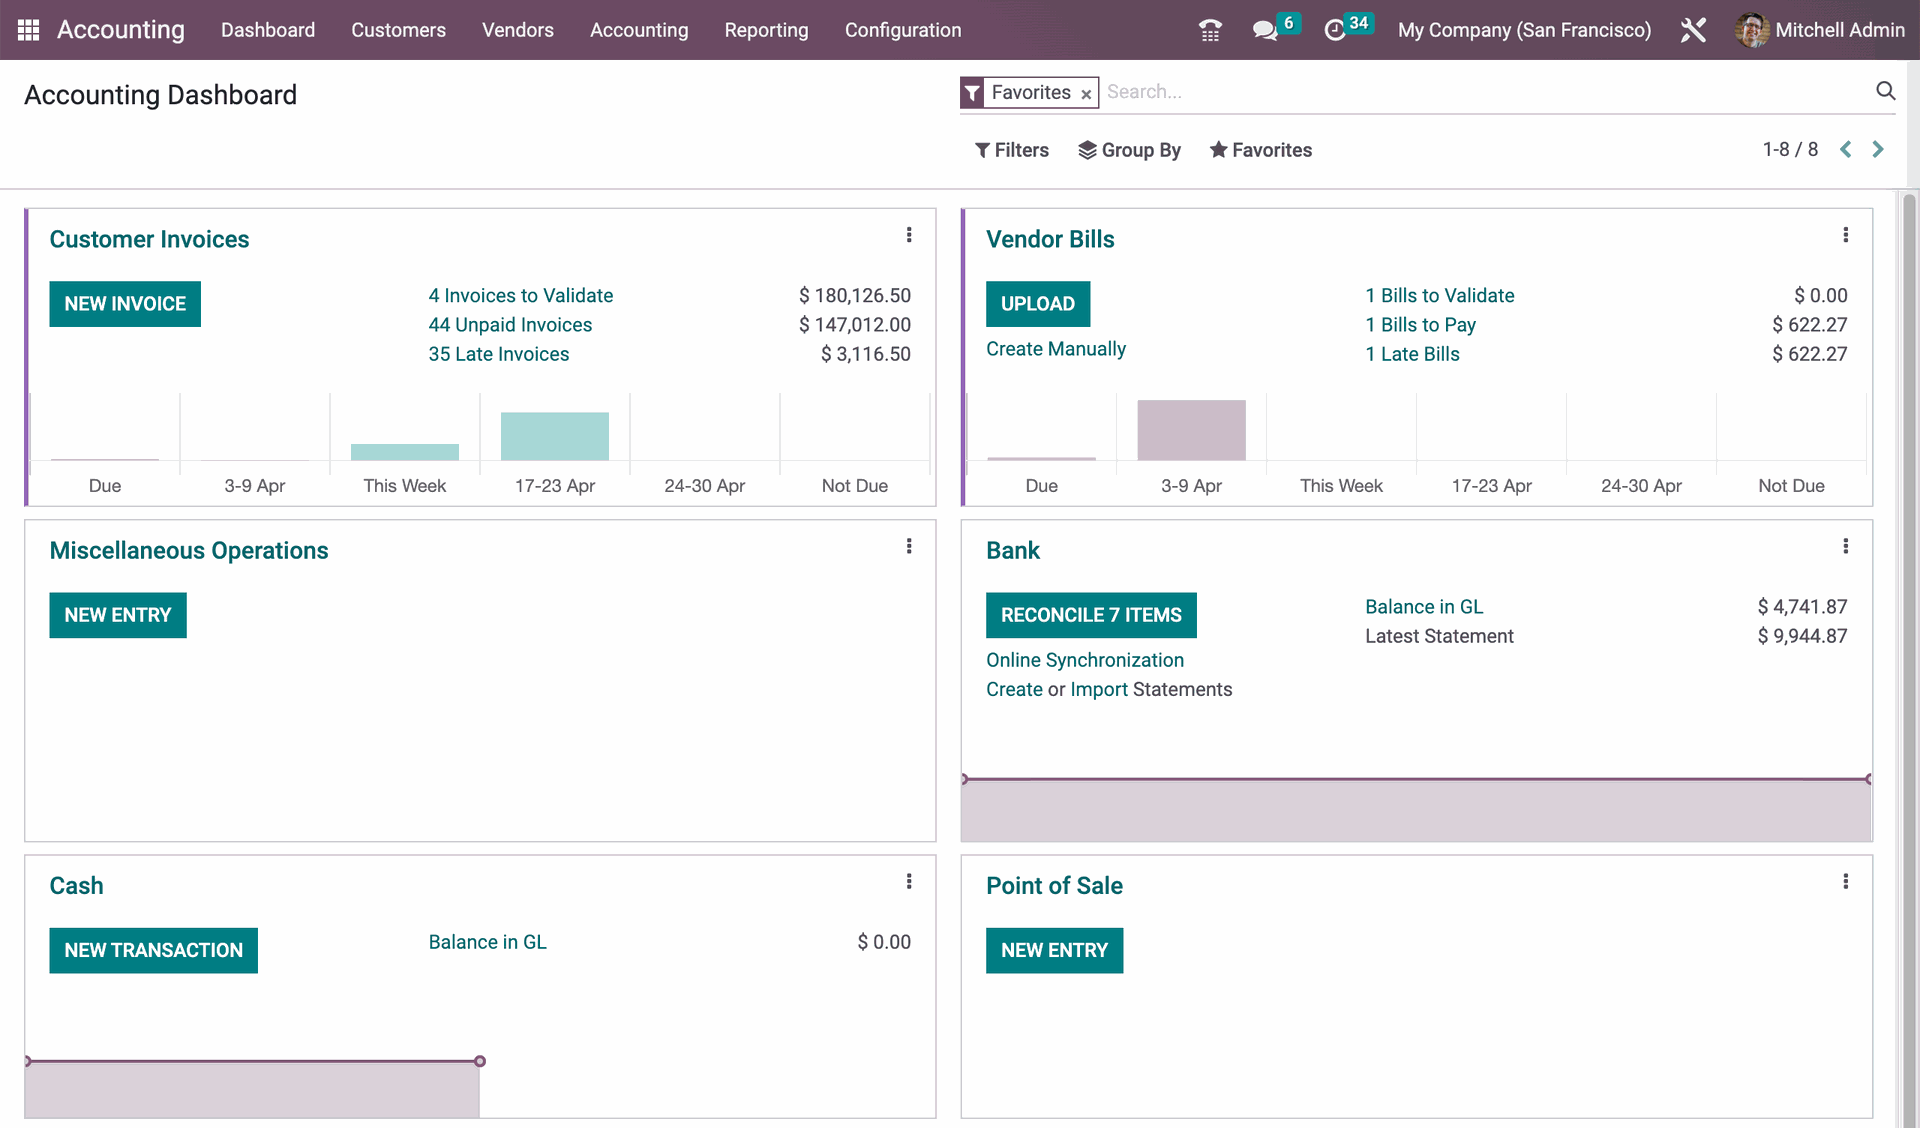This screenshot has width=1920, height=1128.
Task: Click the VoIP phone icon
Action: [1210, 30]
